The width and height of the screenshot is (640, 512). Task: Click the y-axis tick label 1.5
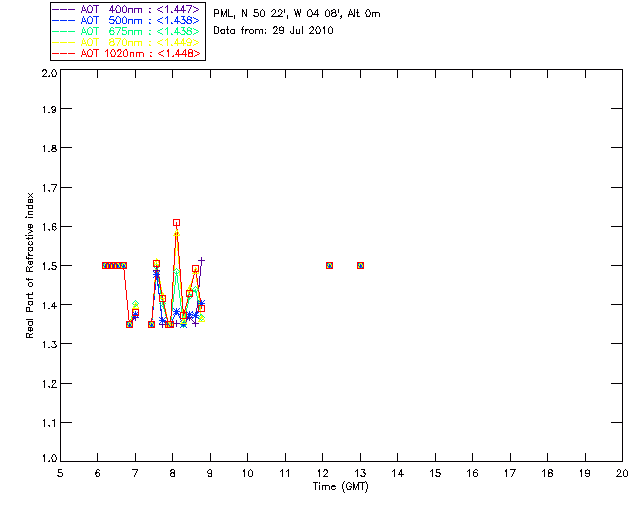click(x=49, y=266)
